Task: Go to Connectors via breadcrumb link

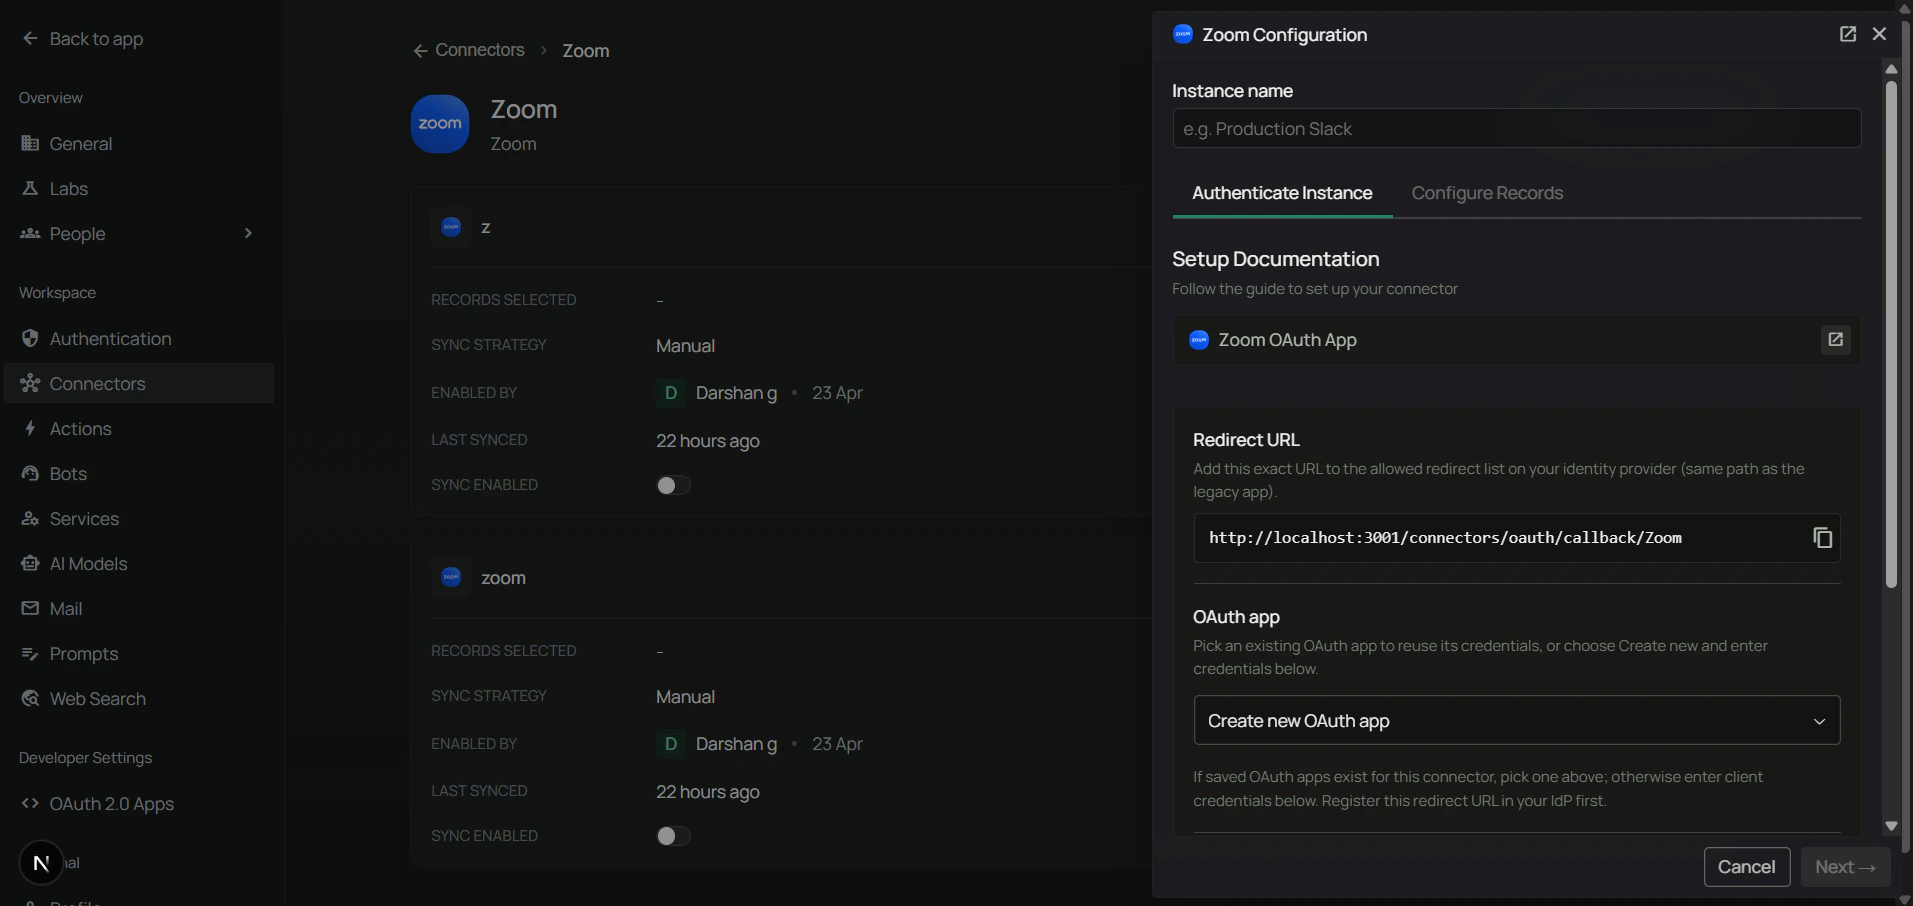Action: click(x=479, y=50)
